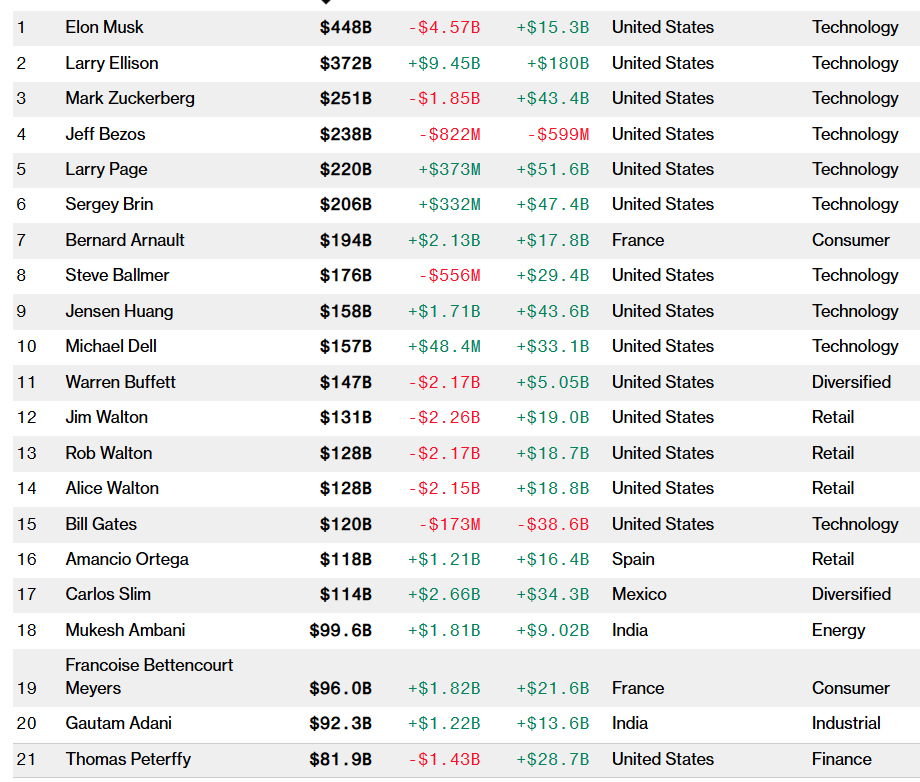Open Larry Ellison's profile link
Image resolution: width=920 pixels, height=782 pixels.
click(x=111, y=63)
